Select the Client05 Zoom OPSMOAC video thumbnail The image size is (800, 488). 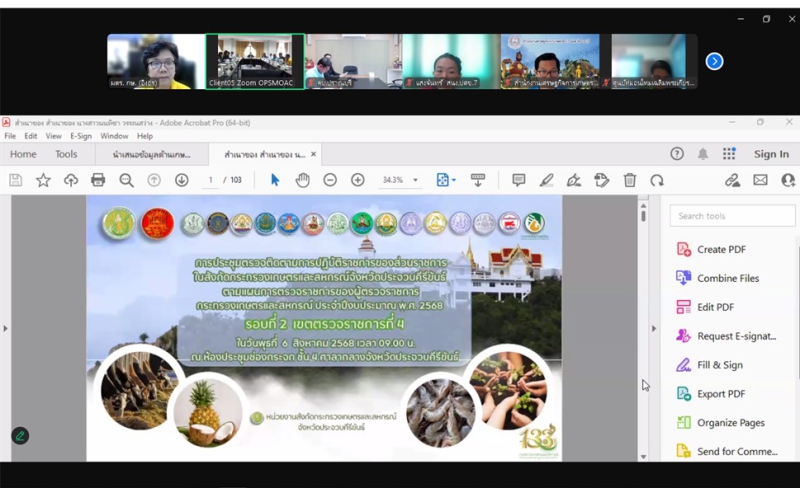255,61
